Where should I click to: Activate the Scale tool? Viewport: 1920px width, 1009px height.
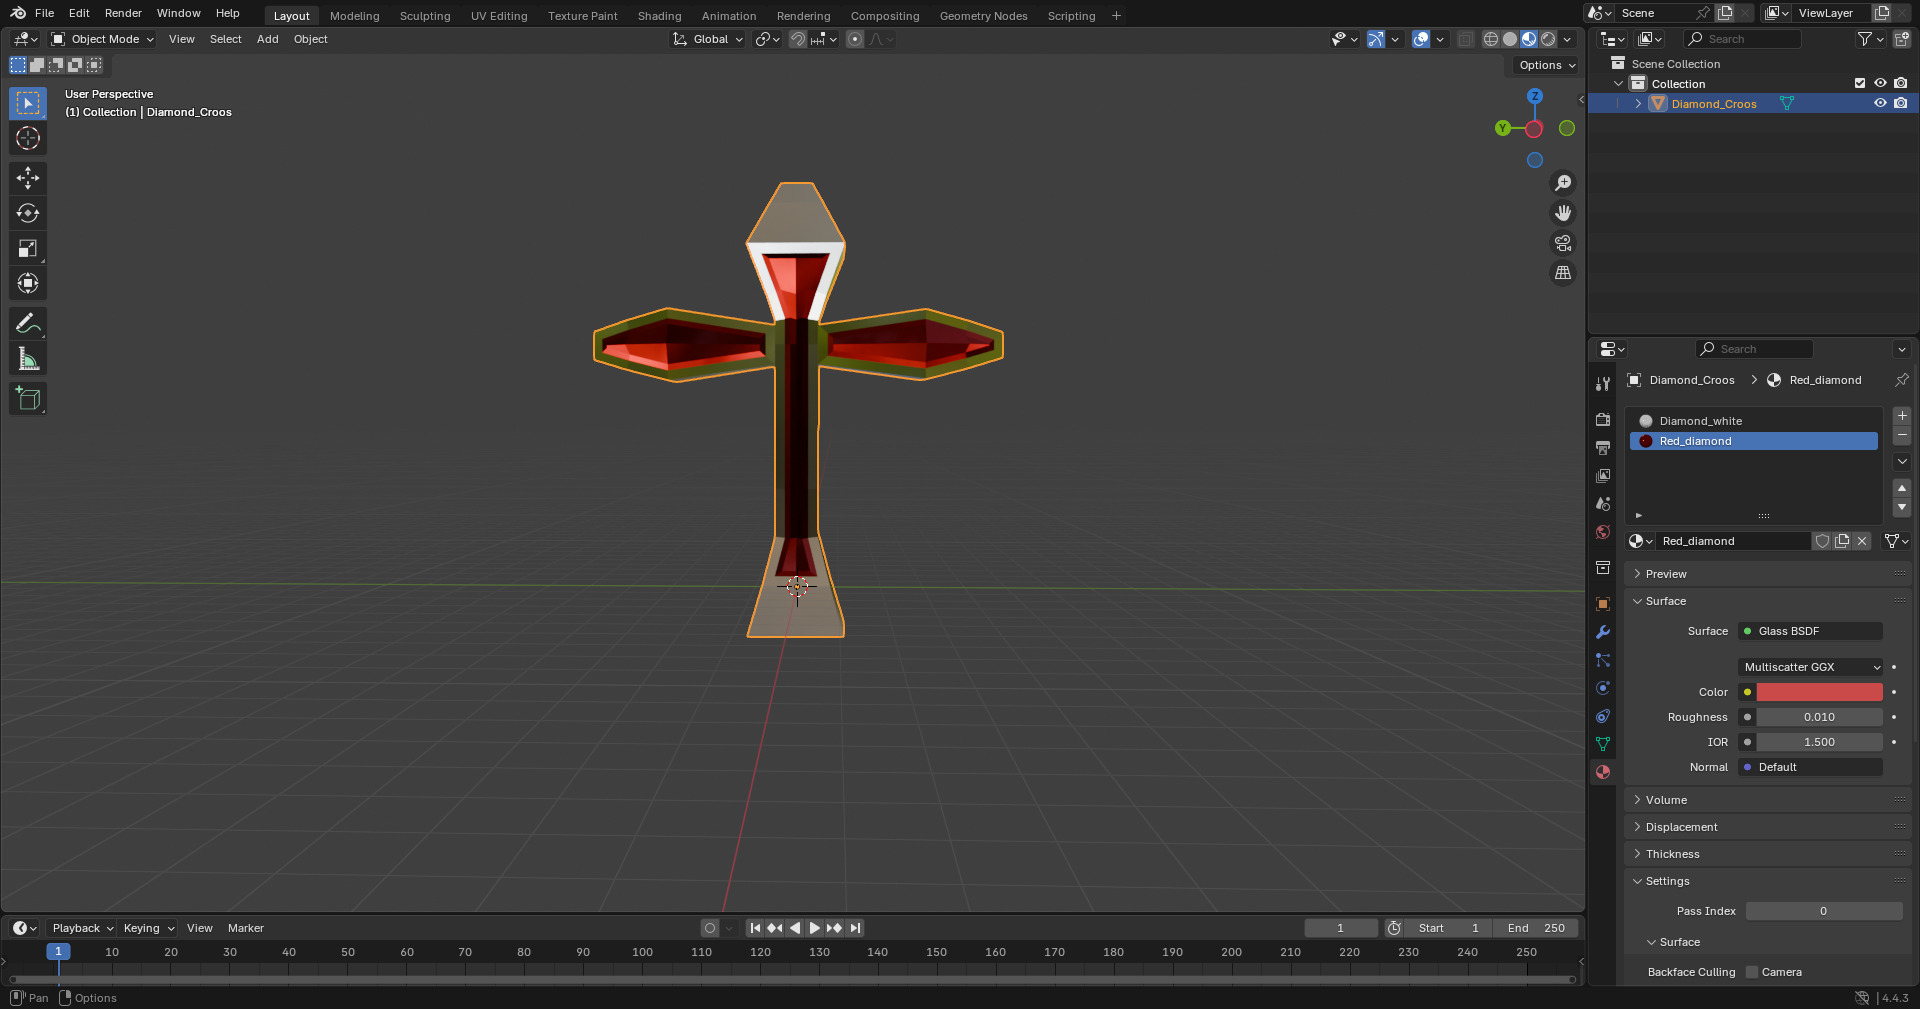click(28, 248)
